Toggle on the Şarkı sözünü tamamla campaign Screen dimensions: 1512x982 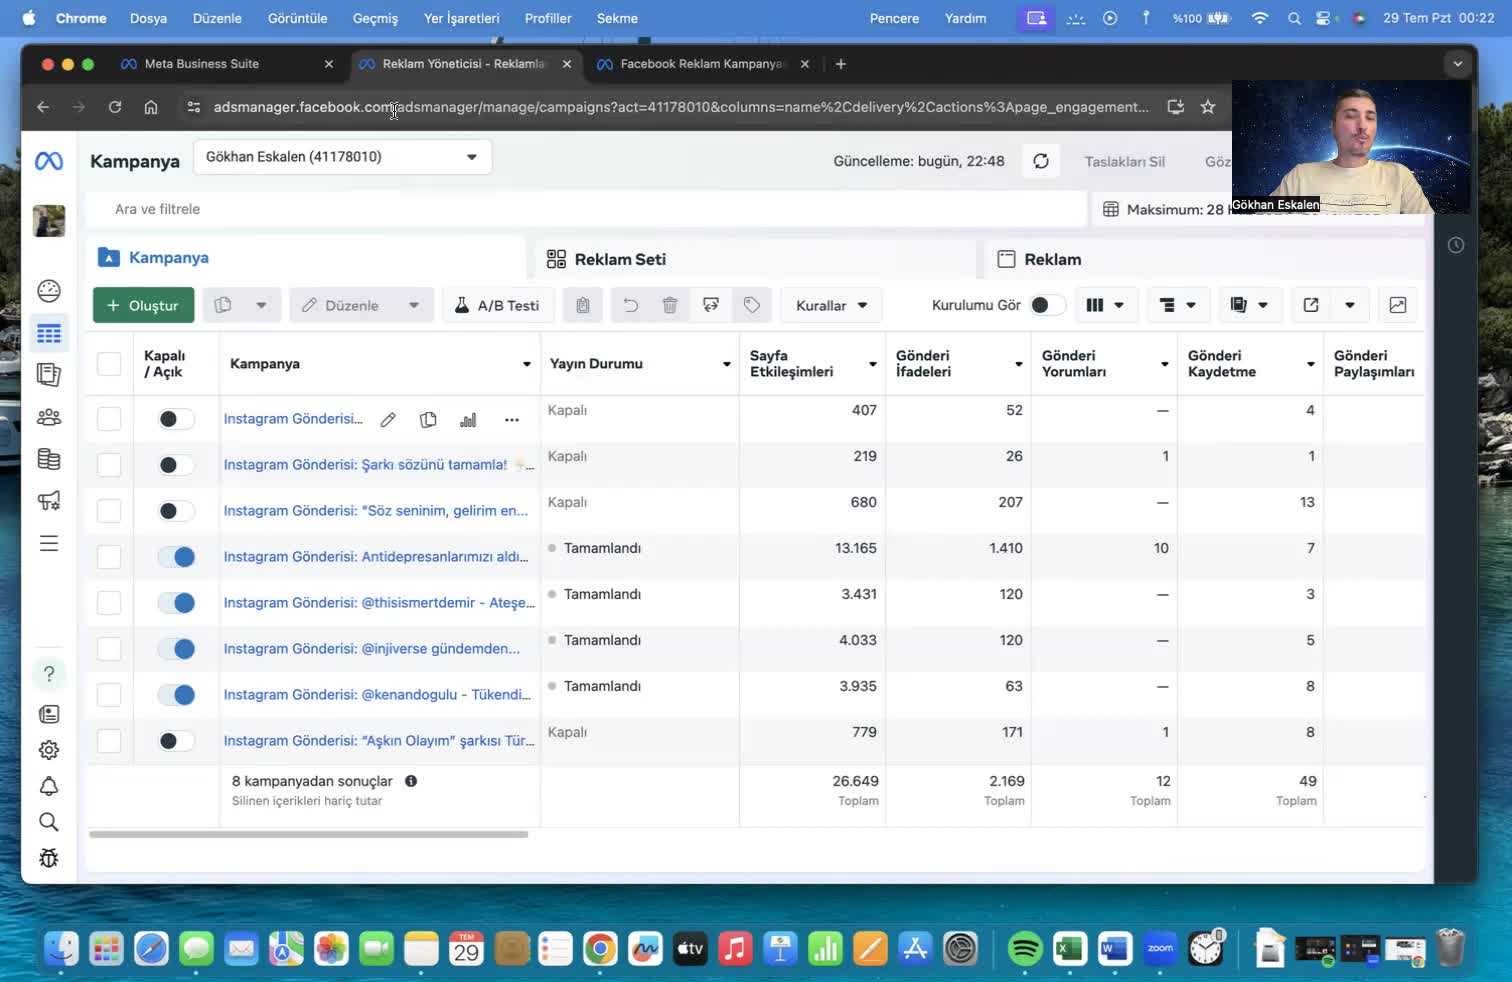click(176, 465)
